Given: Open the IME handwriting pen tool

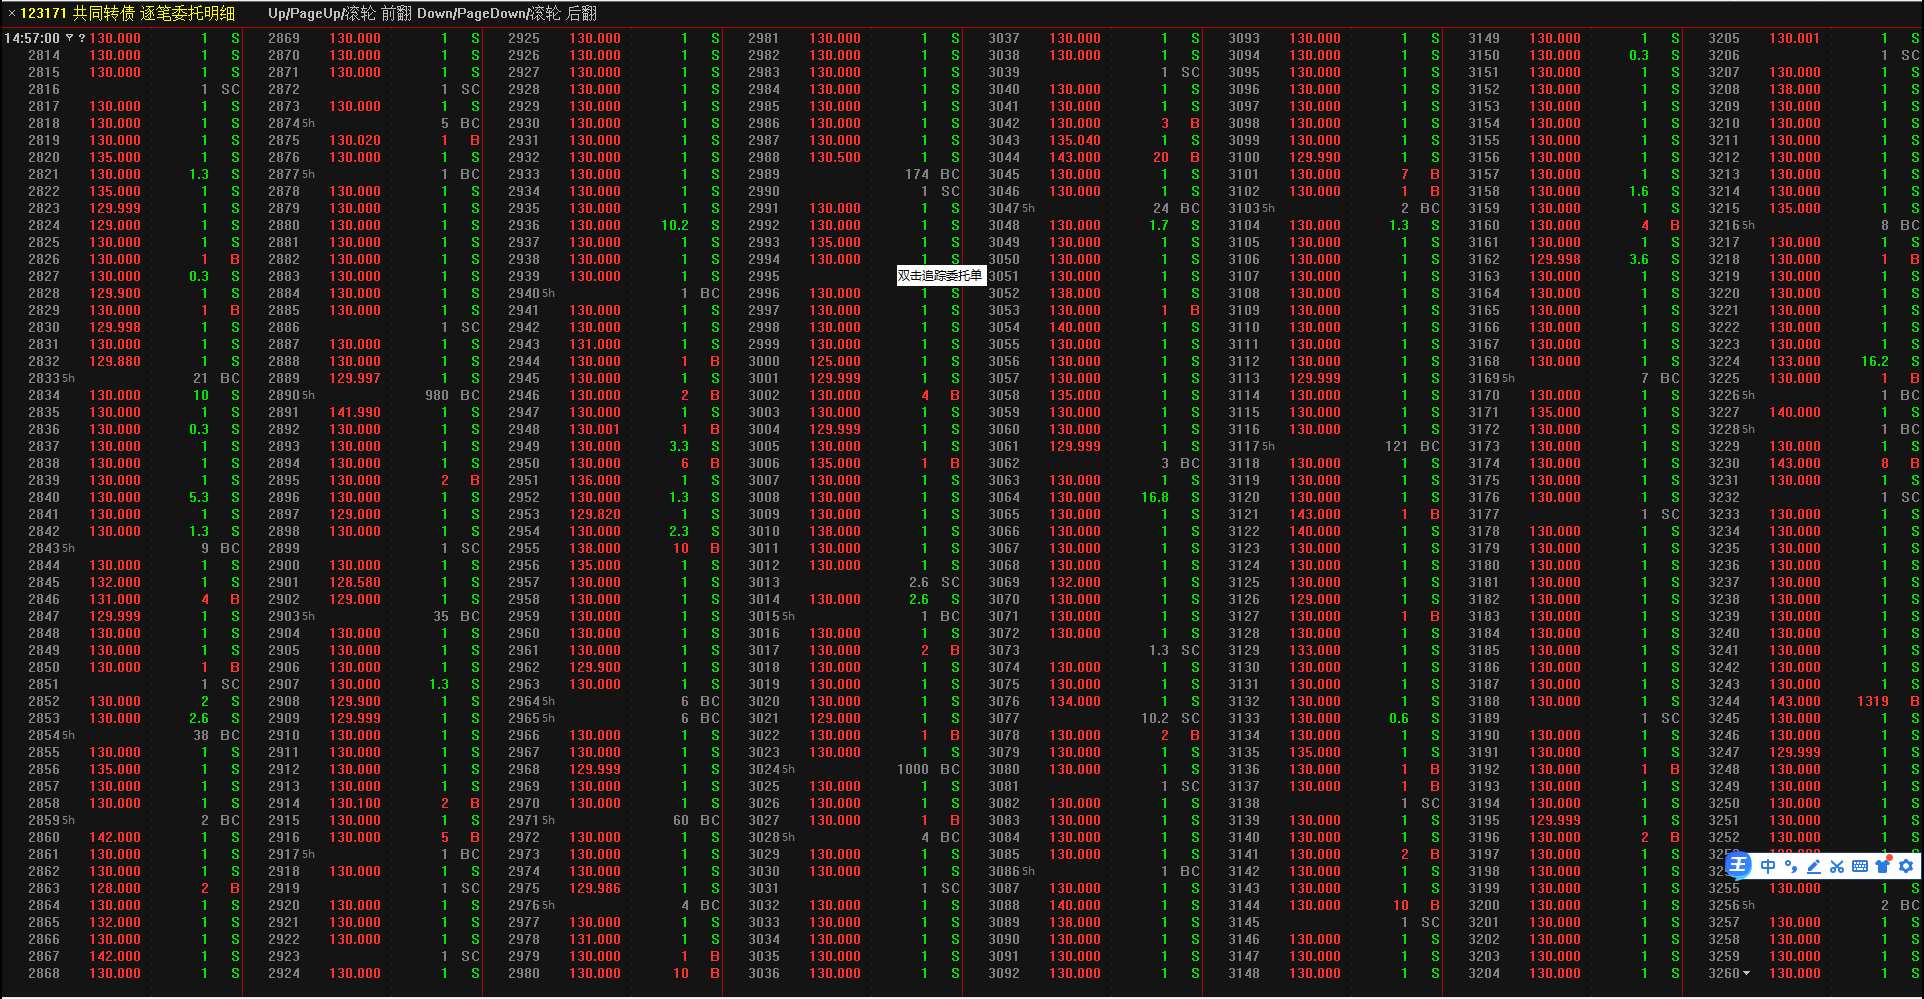Looking at the screenshot, I should pos(1813,866).
